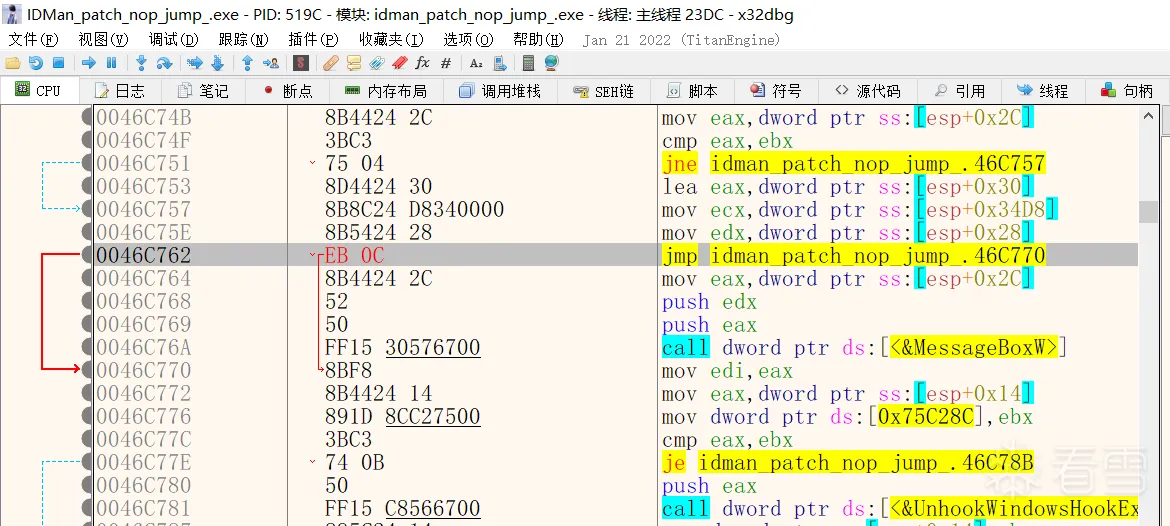Open the 收藏夹(I) menu
Image resolution: width=1170 pixels, height=526 pixels.
coord(391,40)
